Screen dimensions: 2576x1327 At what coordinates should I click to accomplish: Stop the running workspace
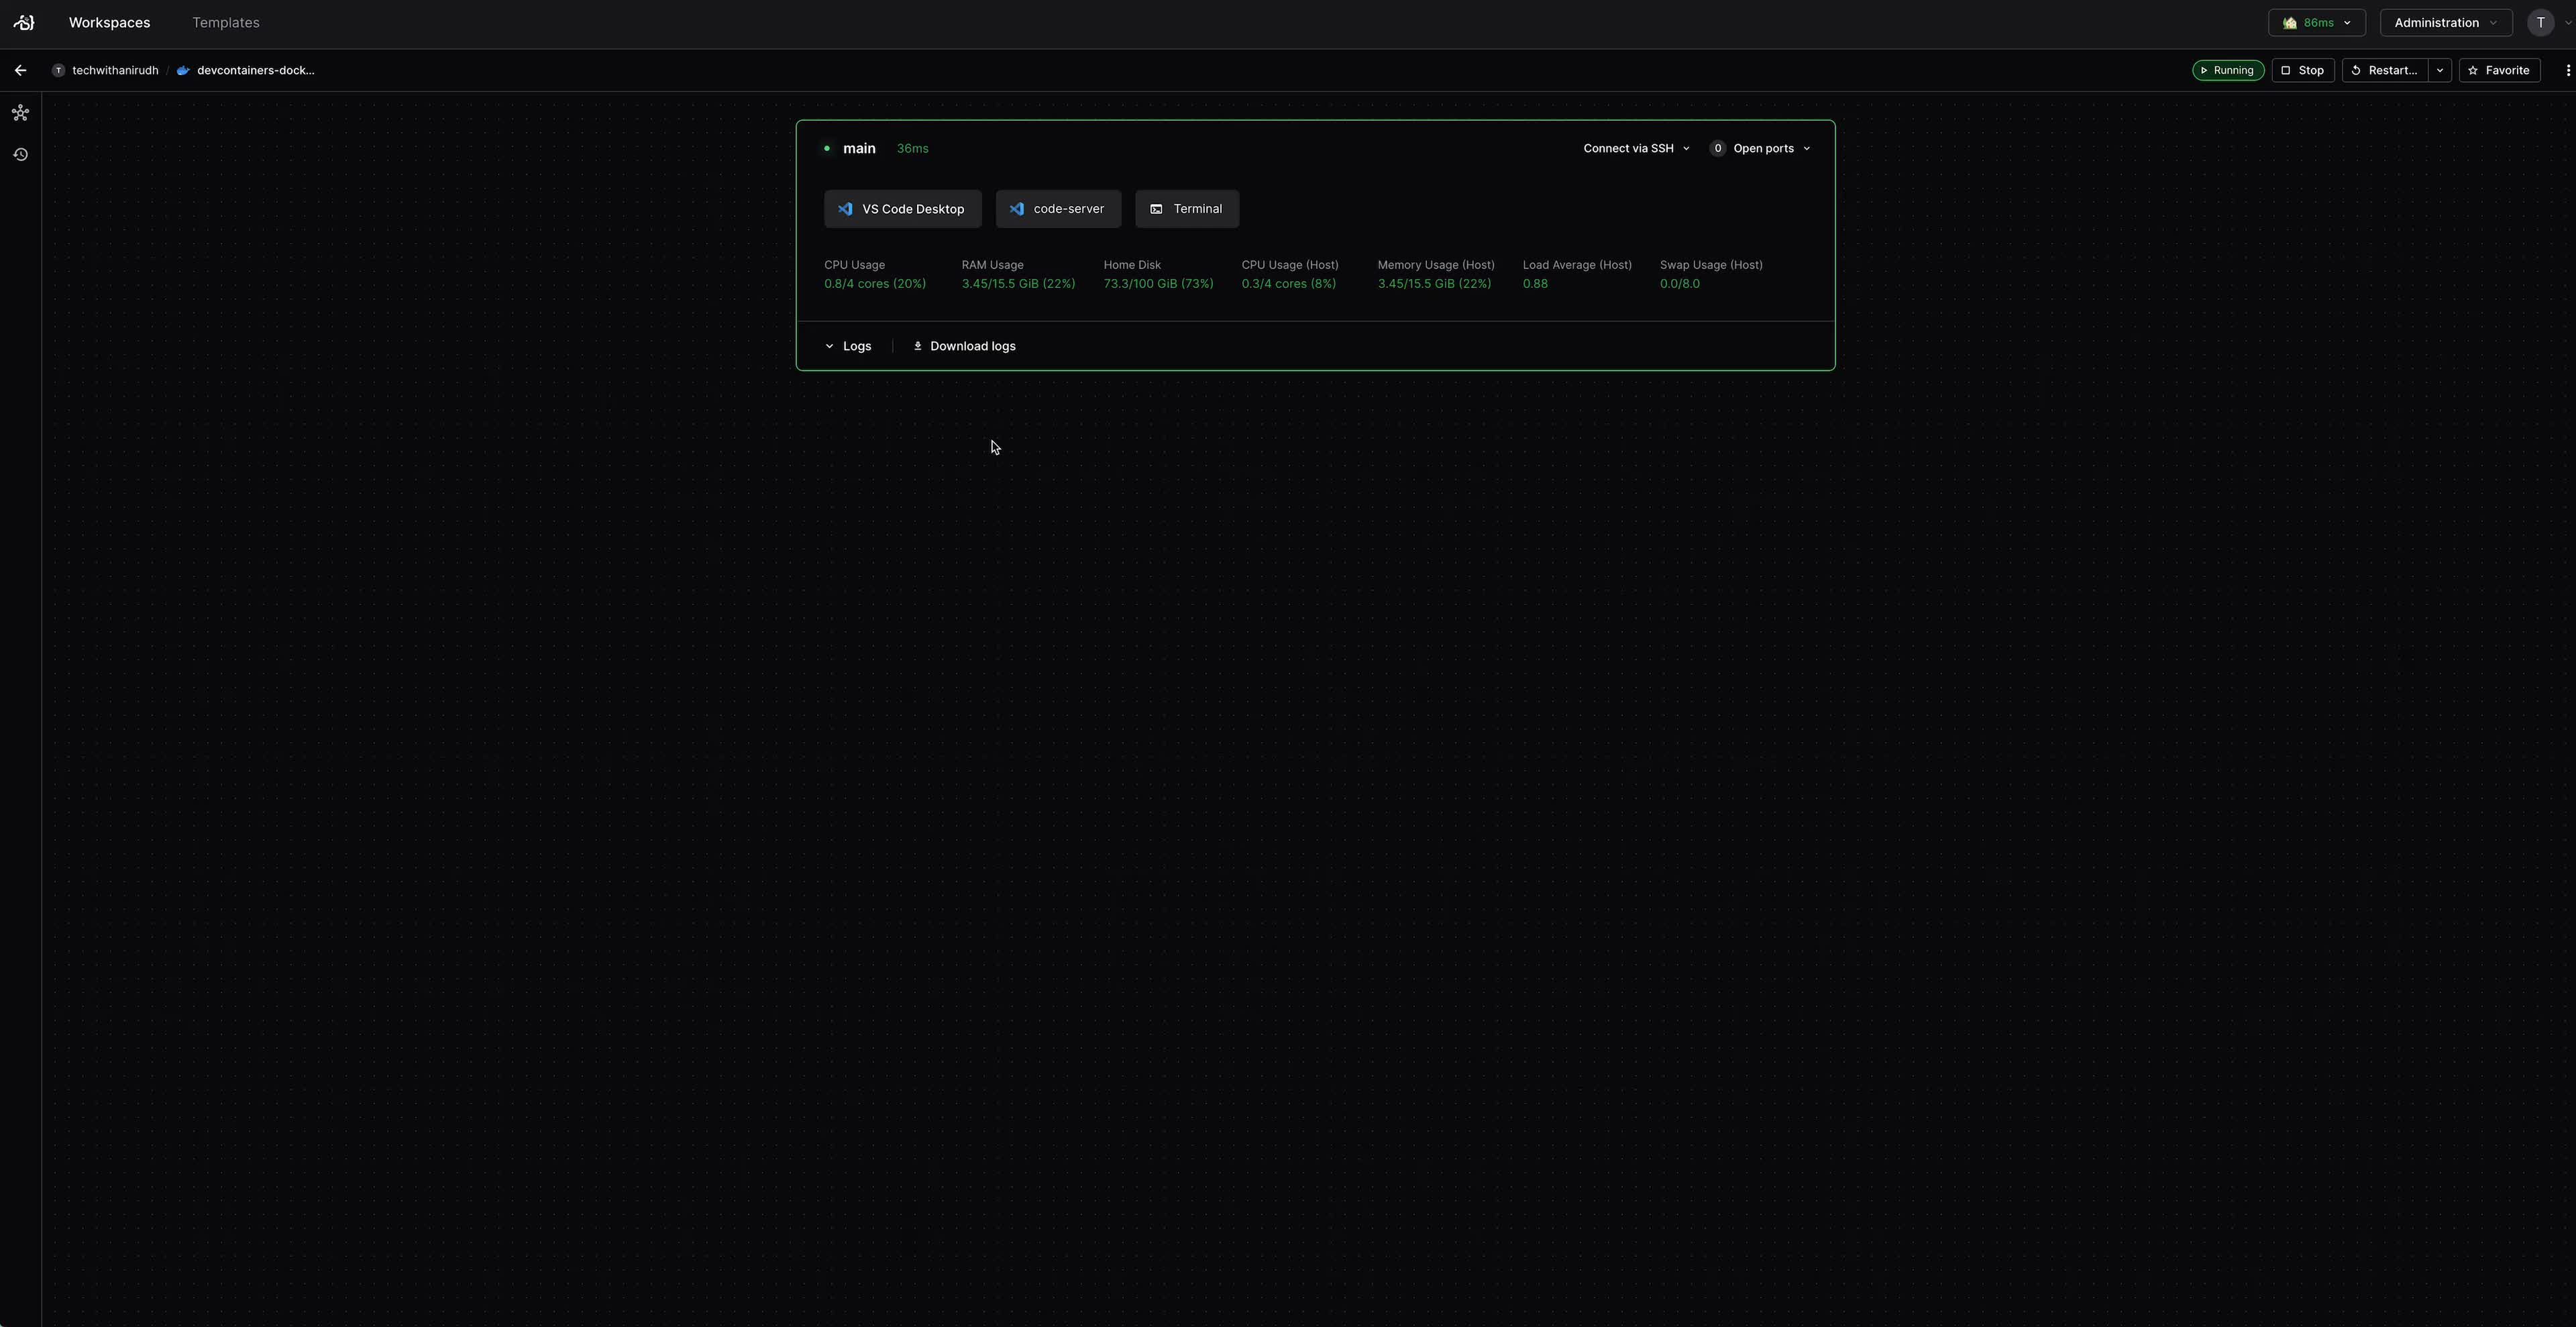[2302, 70]
